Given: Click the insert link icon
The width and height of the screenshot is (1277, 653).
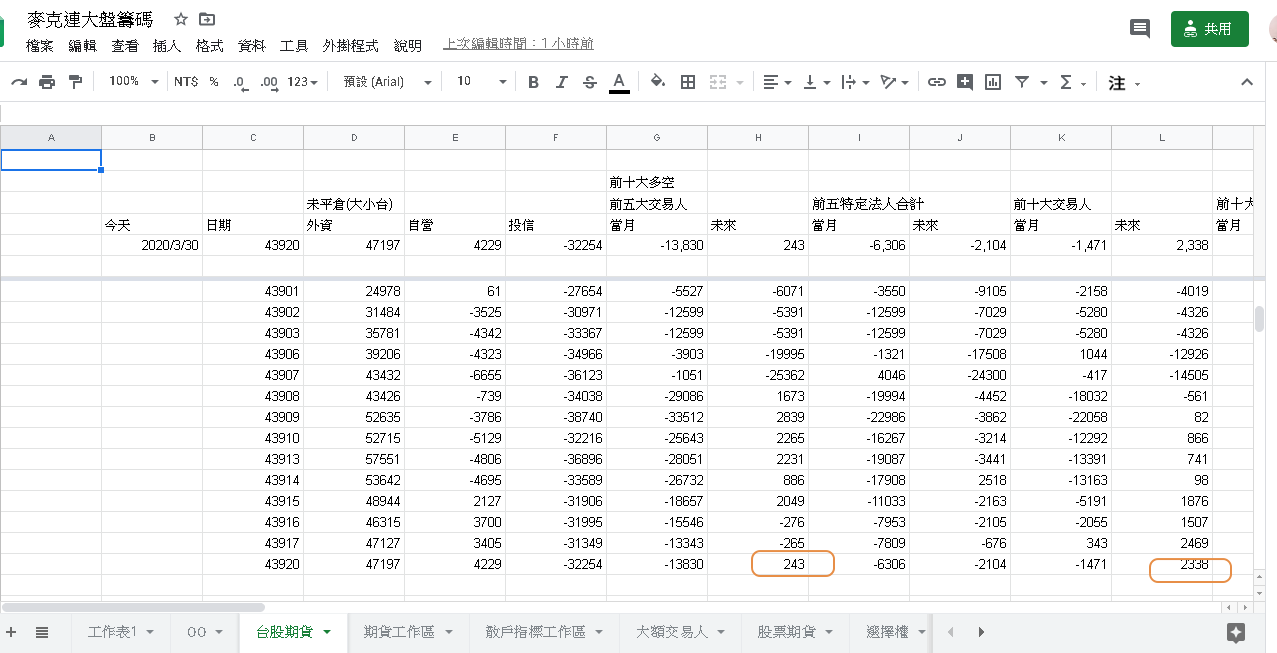Looking at the screenshot, I should (936, 82).
